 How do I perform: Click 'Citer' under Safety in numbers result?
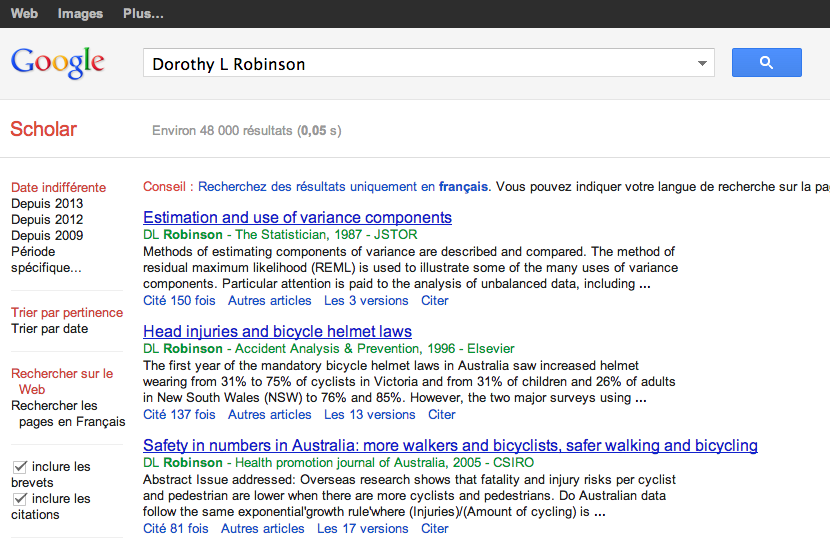[435, 528]
